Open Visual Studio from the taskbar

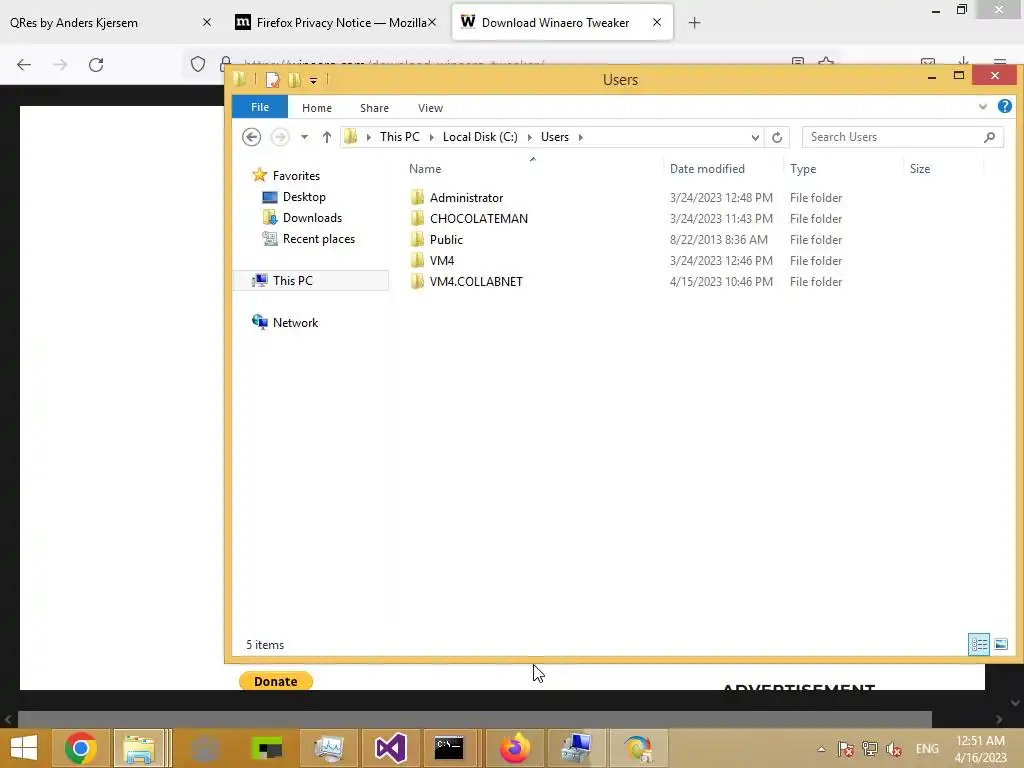[x=391, y=748]
